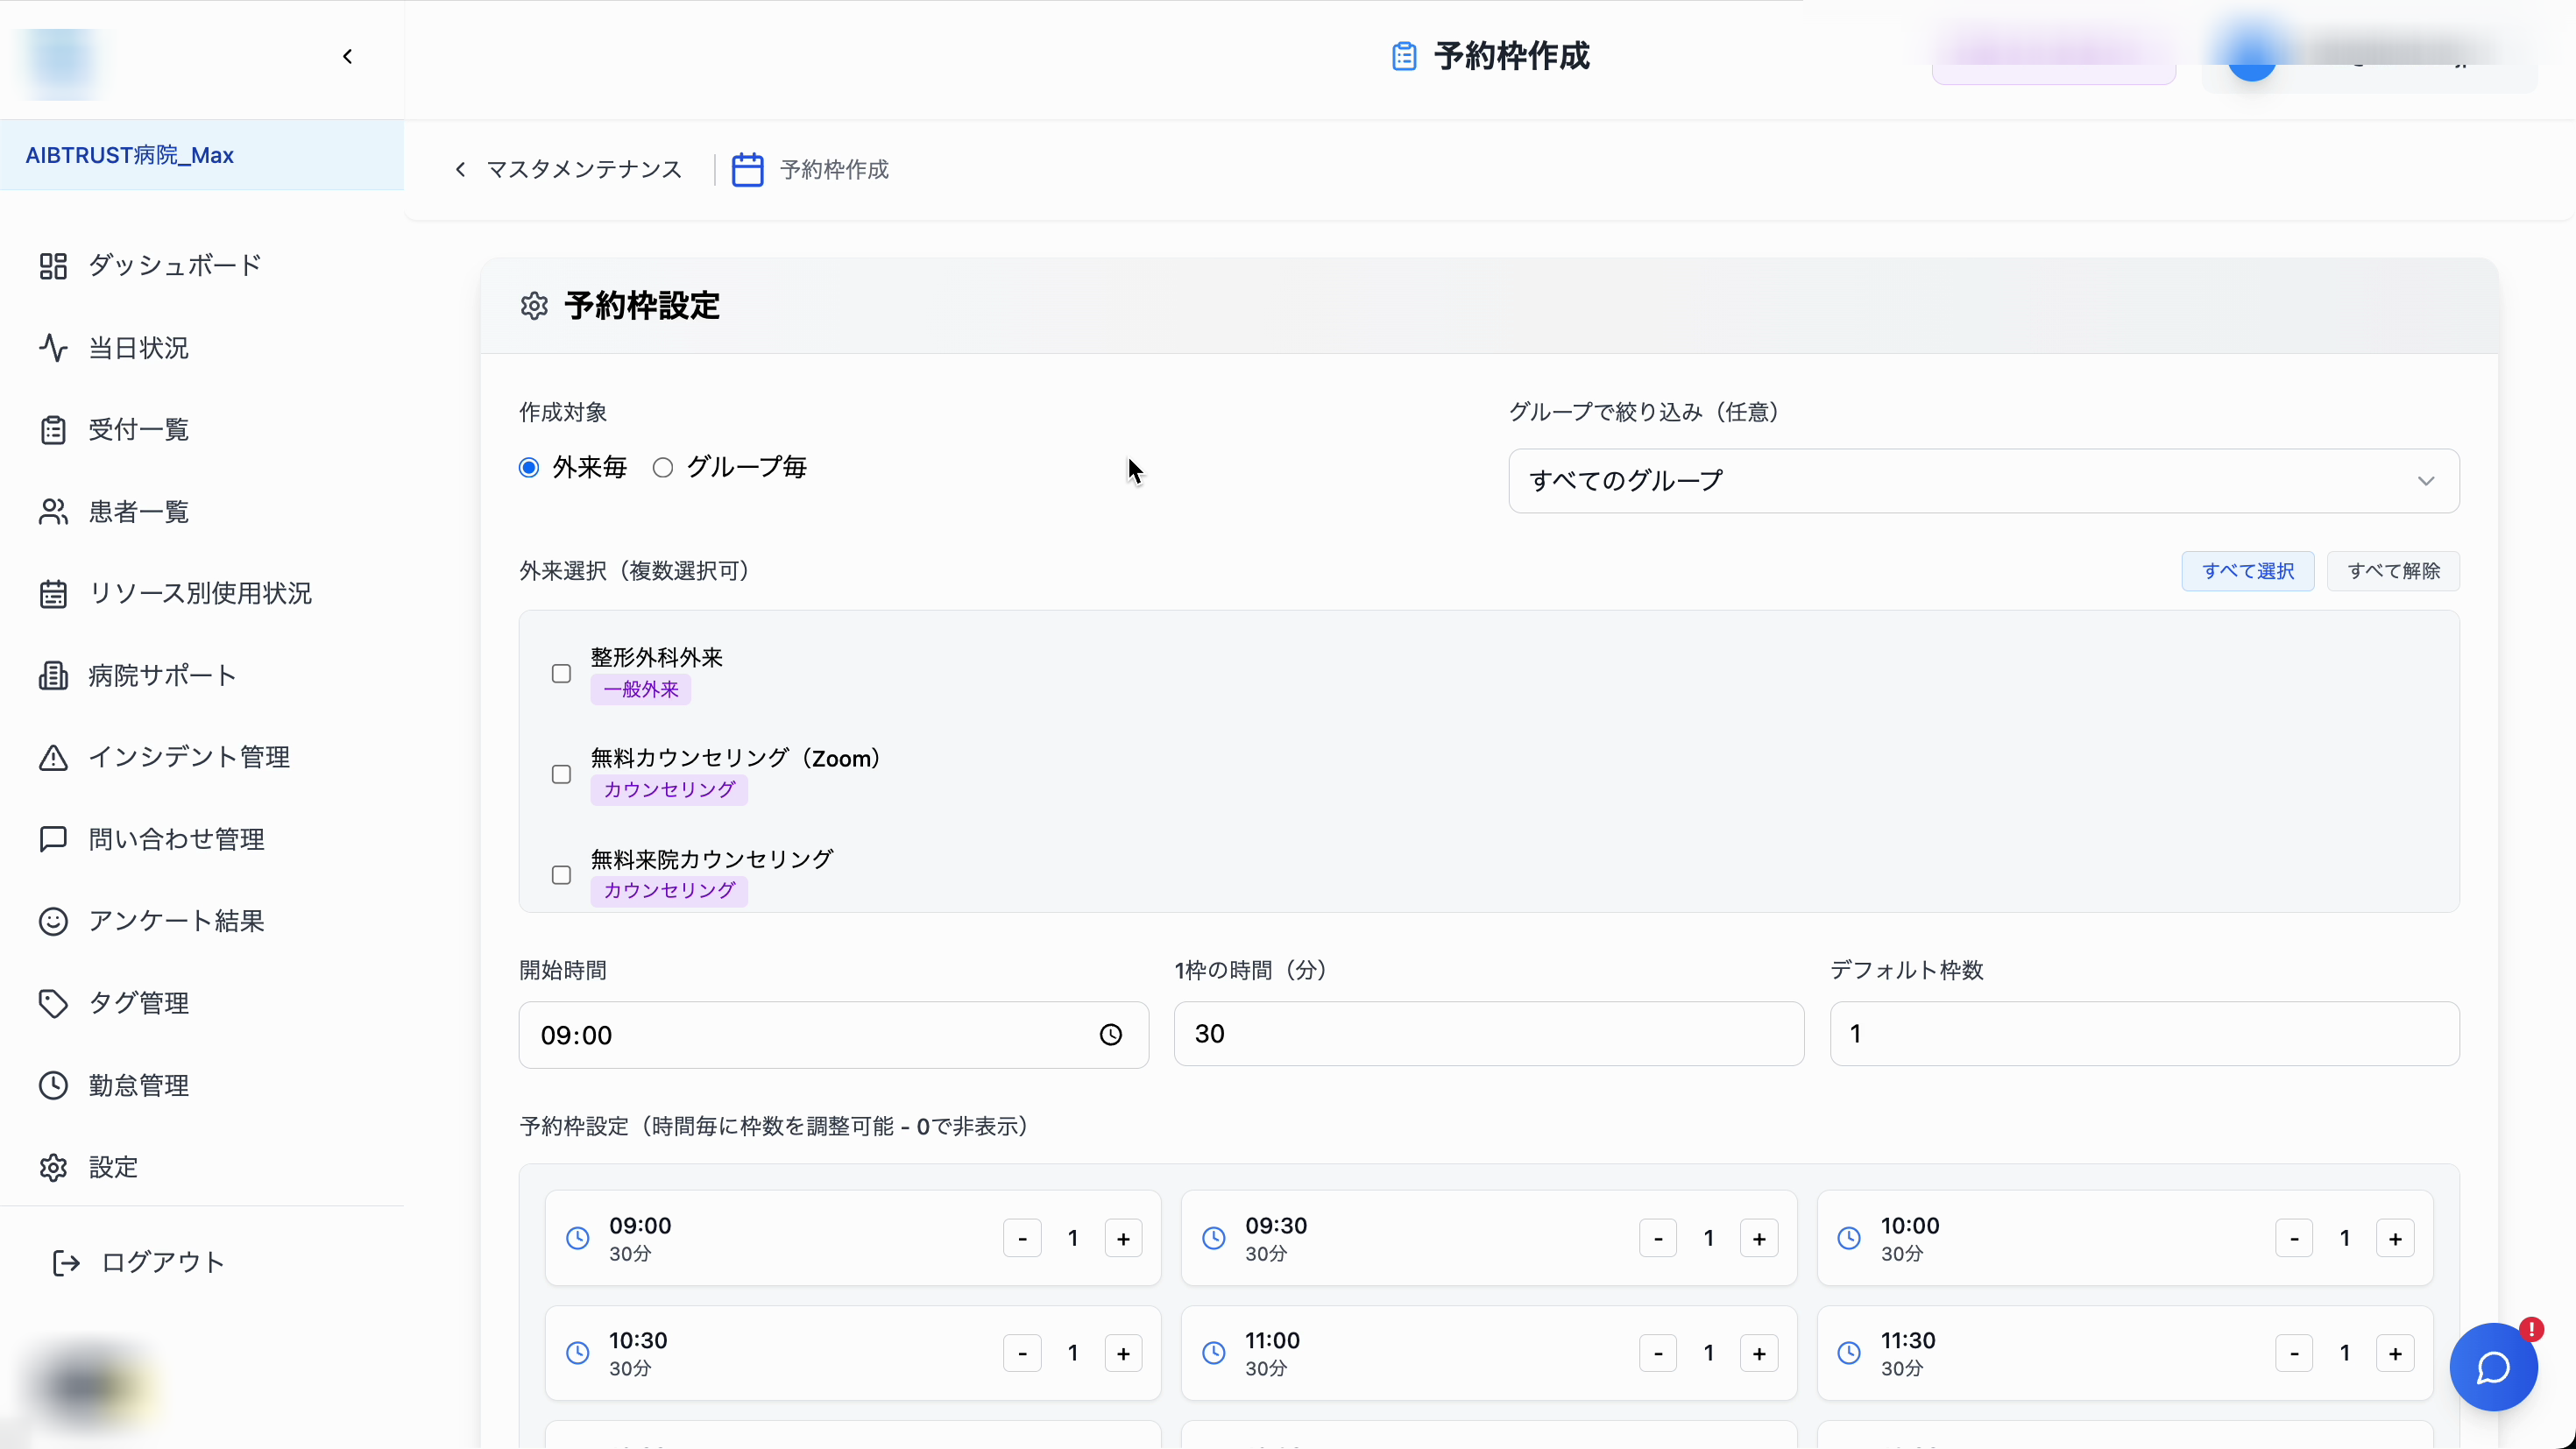Click the すべて解除 button
The height and width of the screenshot is (1449, 2576).
click(2394, 570)
